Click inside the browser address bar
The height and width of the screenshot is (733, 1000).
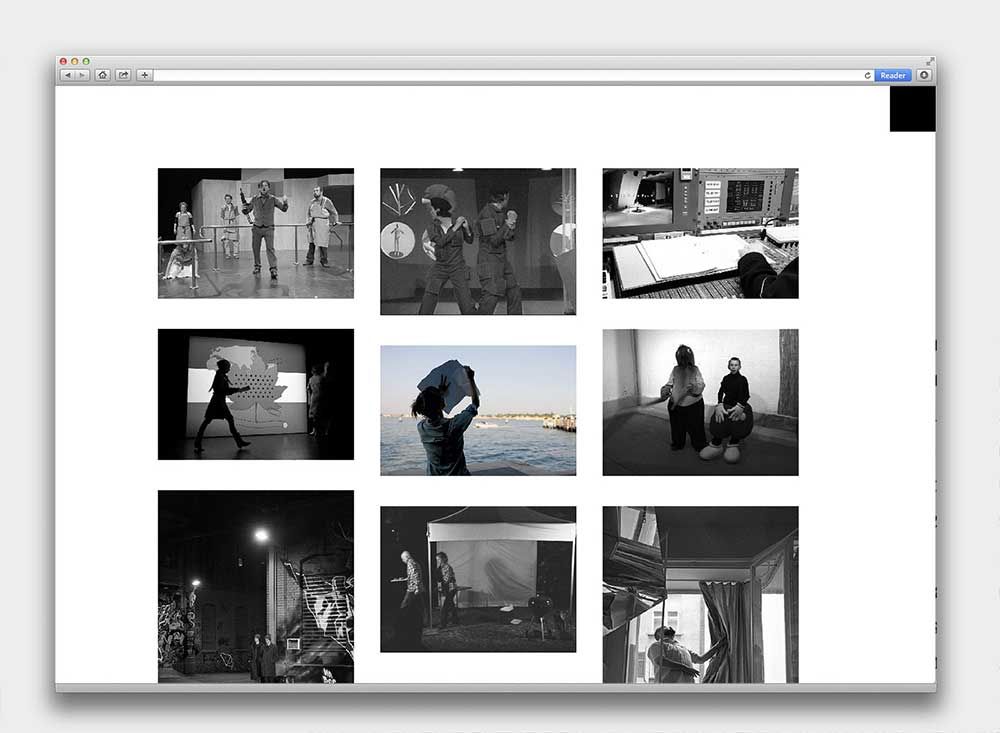(x=500, y=76)
